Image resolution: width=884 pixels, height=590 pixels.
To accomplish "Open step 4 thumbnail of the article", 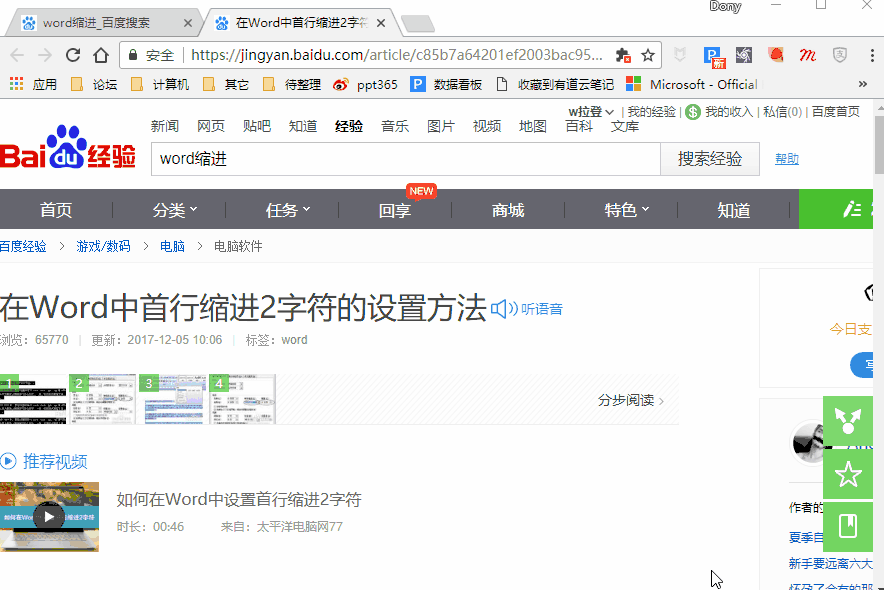I will coord(242,399).
